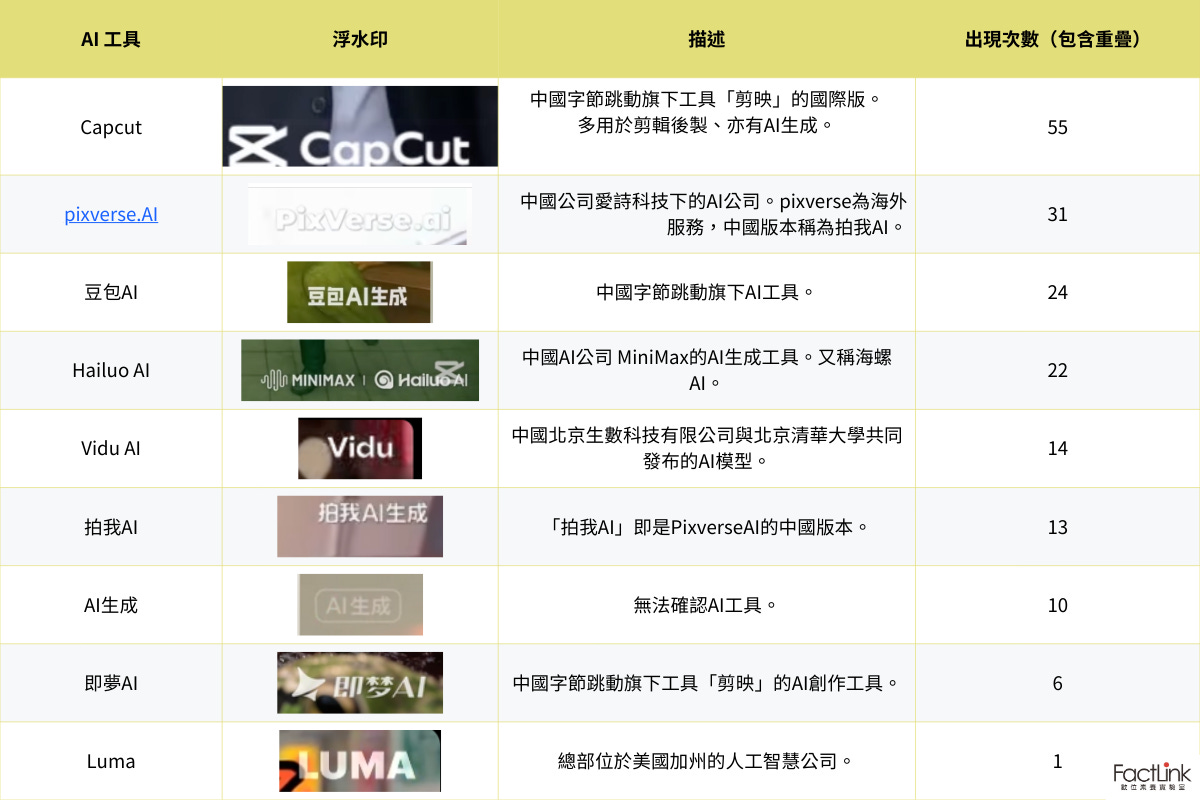
Task: Select the 拍我AI name cell
Action: click(x=111, y=527)
